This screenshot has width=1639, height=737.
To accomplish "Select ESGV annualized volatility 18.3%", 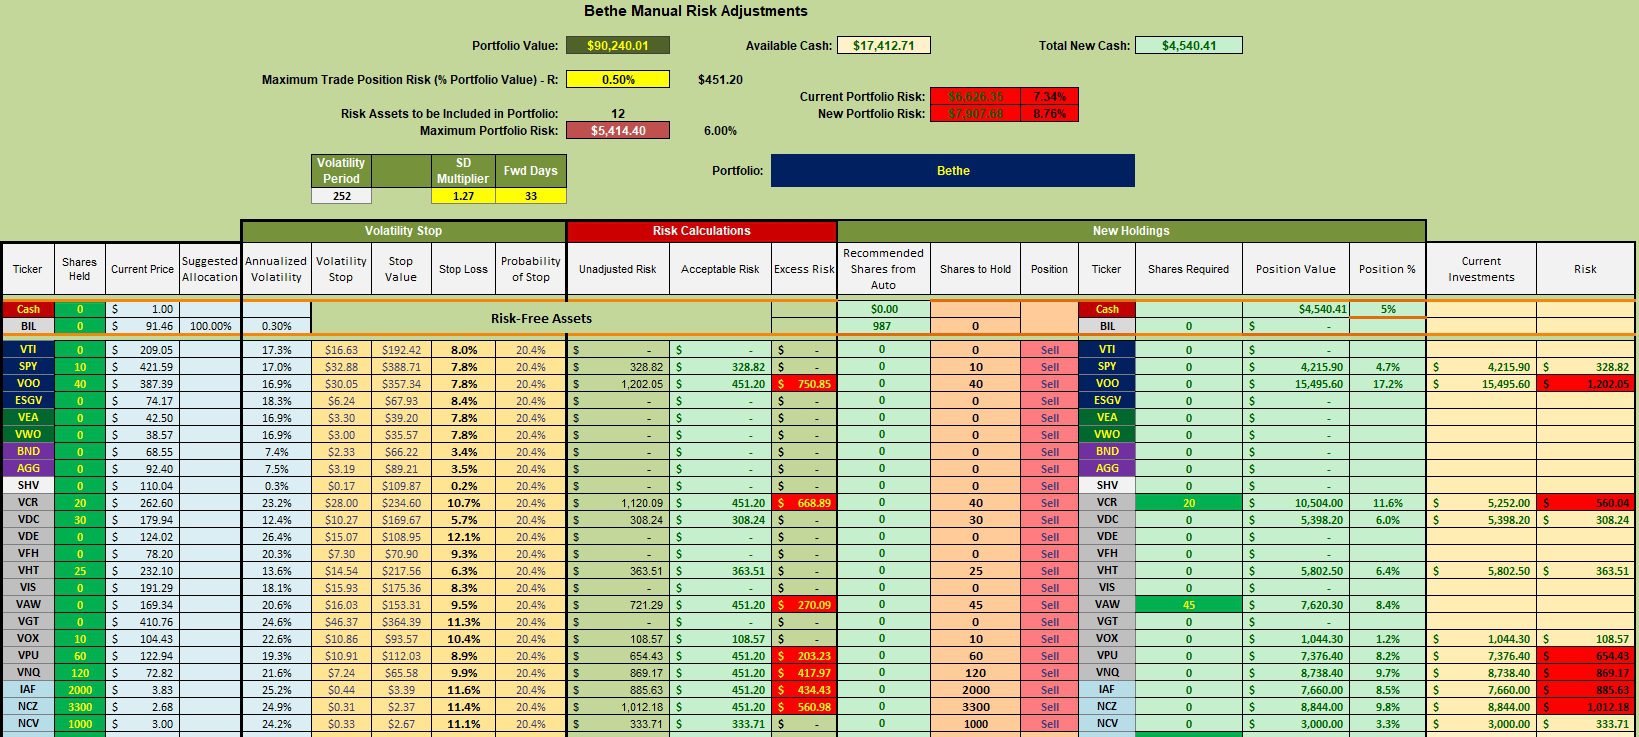I will pos(276,401).
